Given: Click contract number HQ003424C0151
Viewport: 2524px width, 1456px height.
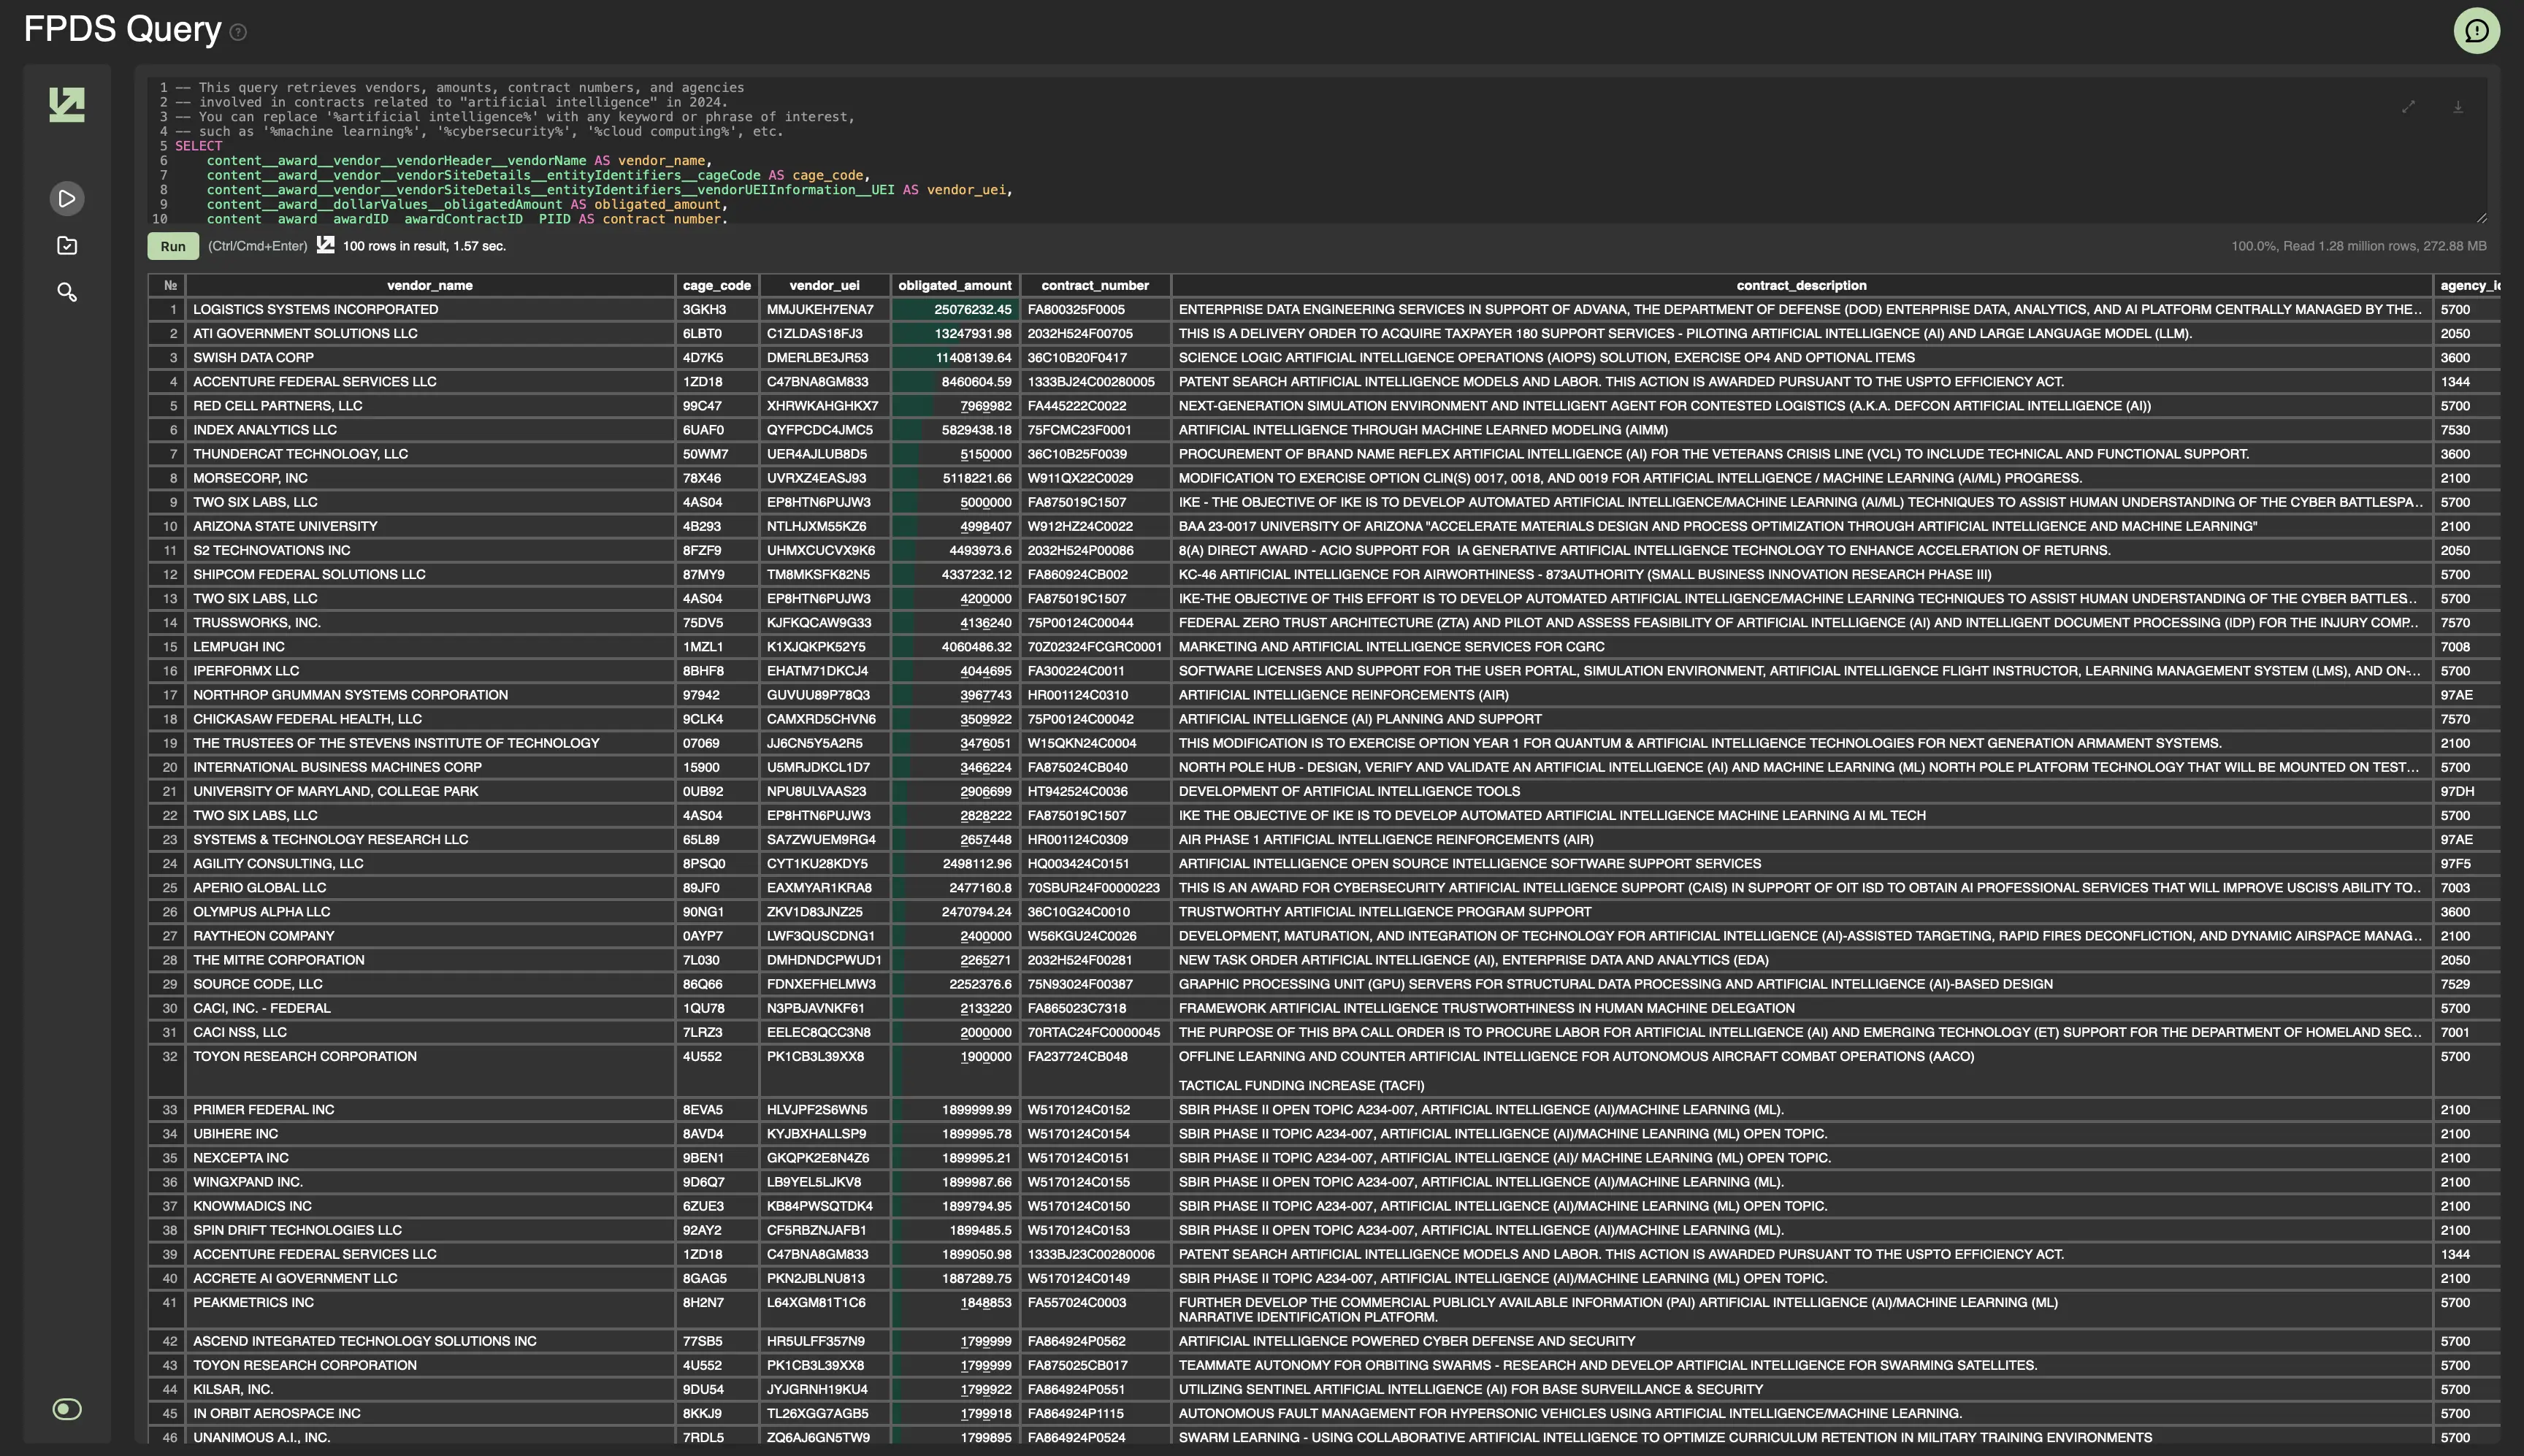Looking at the screenshot, I should pos(1095,864).
